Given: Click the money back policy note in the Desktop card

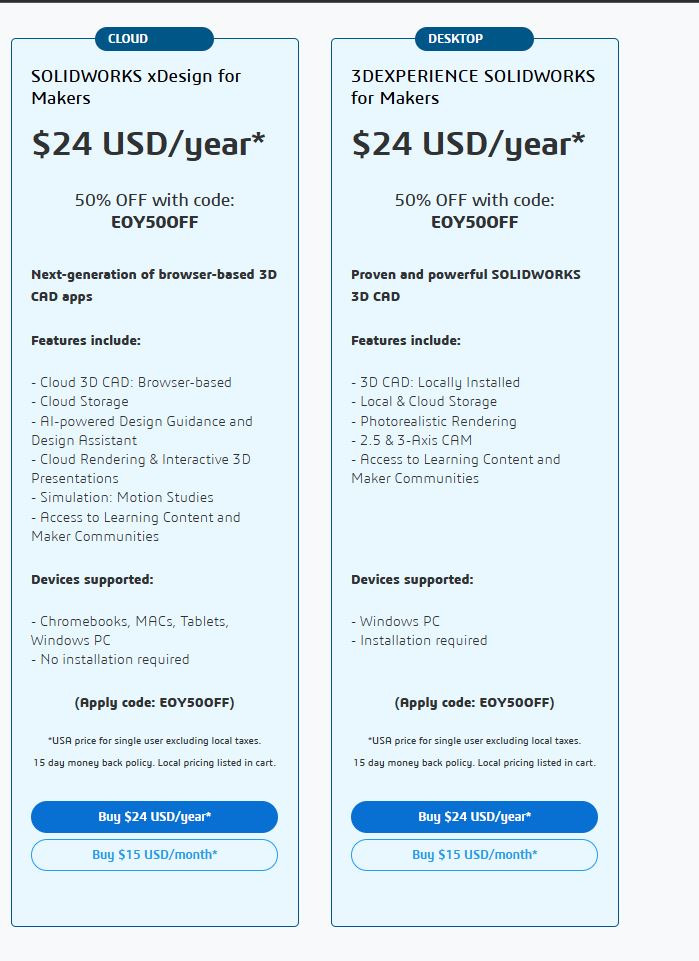Looking at the screenshot, I should tap(474, 762).
